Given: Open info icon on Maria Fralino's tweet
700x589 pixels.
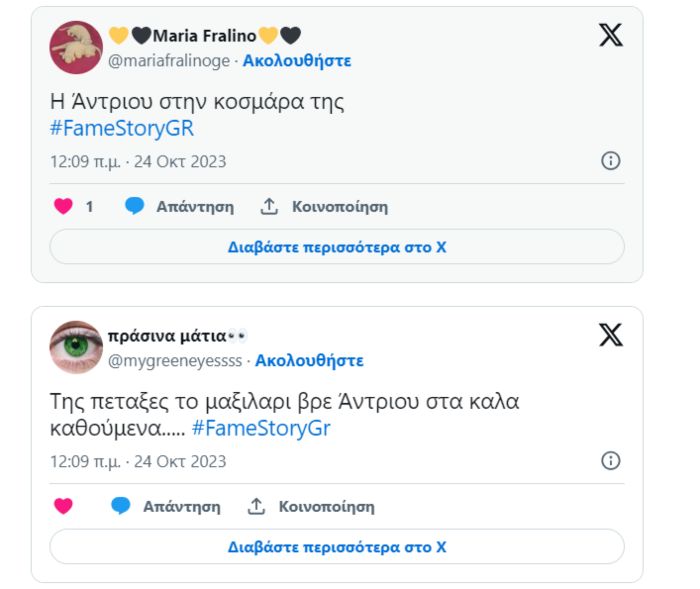Looking at the screenshot, I should click(x=610, y=161).
